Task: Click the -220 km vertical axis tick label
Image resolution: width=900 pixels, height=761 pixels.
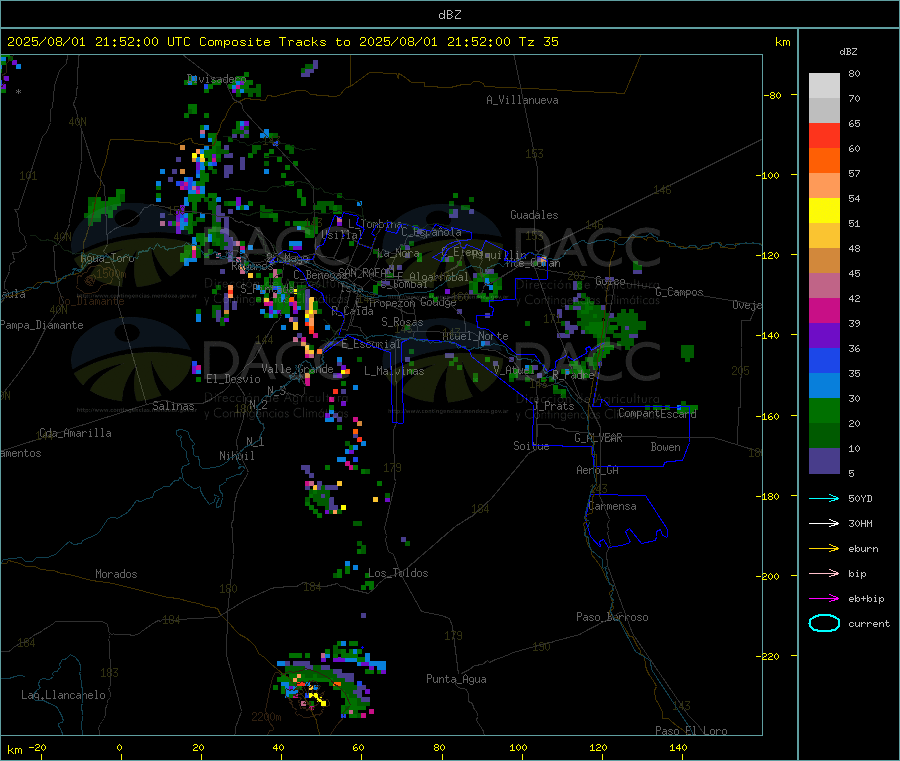Action: 770,657
